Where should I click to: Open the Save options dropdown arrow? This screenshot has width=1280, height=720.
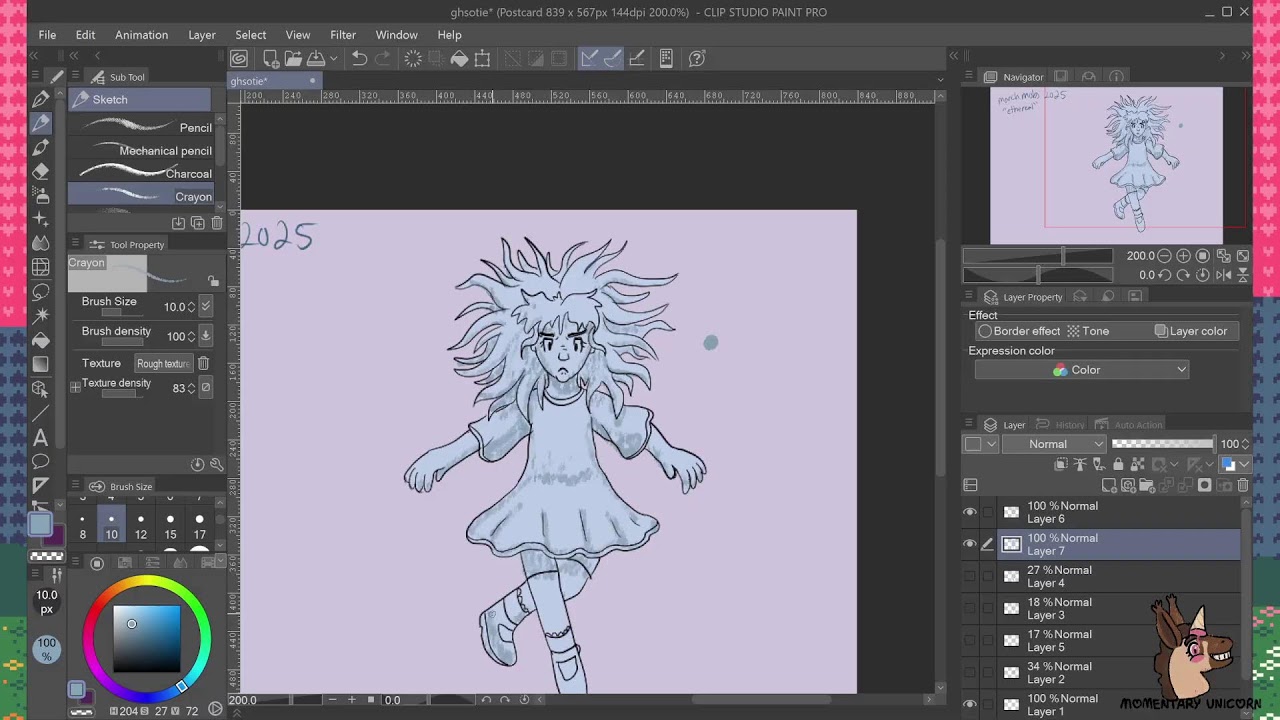(334, 59)
